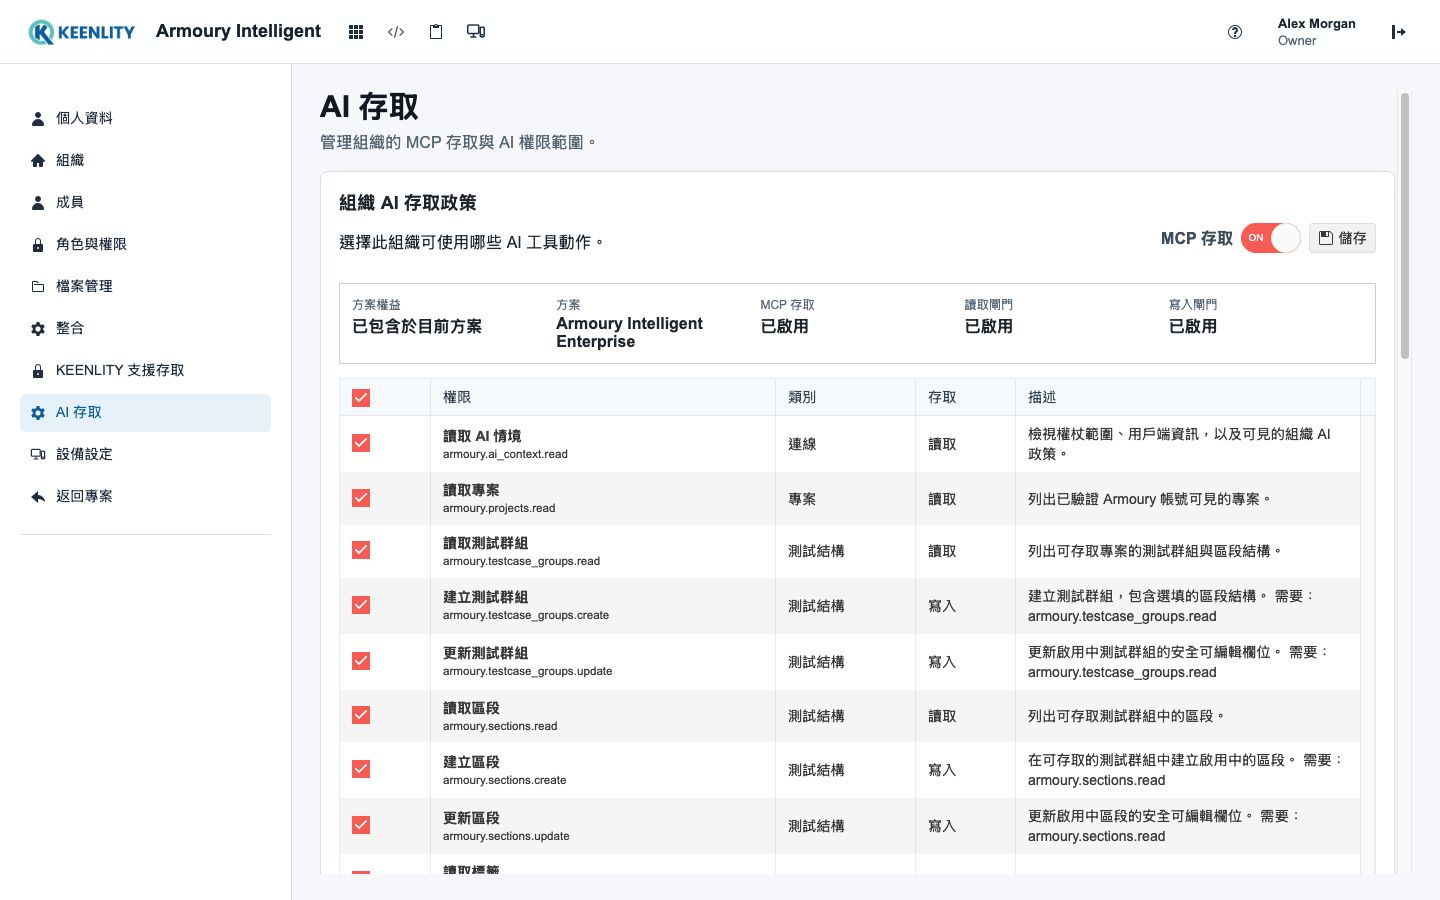Click armoury.projects.read text
This screenshot has height=900, width=1440.
(499, 508)
